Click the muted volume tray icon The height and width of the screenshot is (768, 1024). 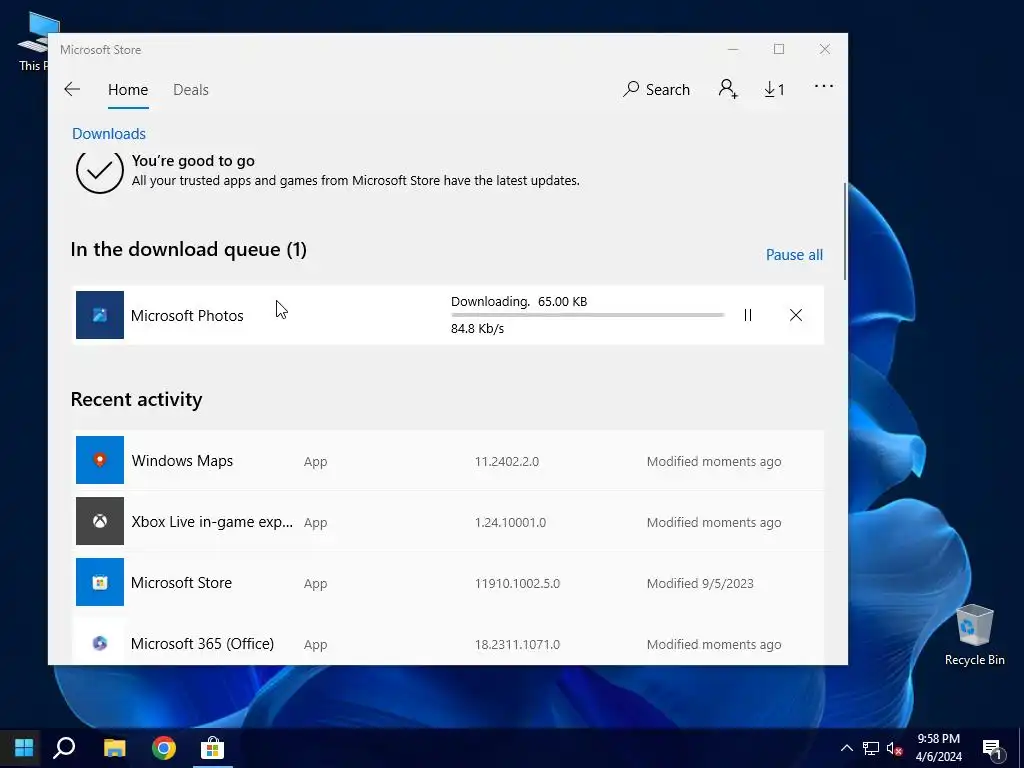click(x=894, y=748)
